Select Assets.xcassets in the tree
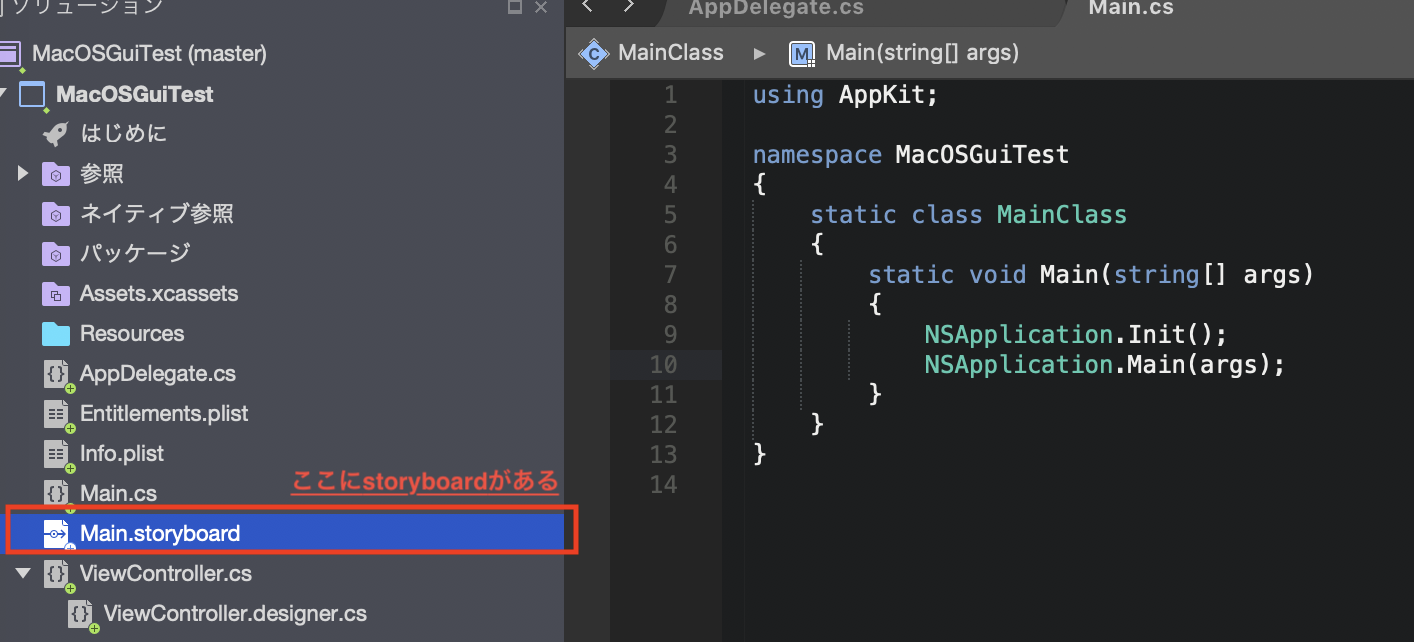 click(159, 294)
